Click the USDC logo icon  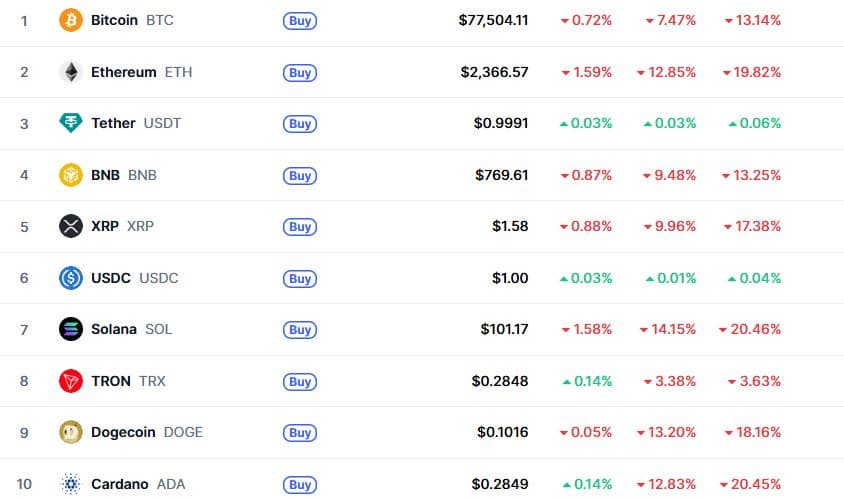click(x=71, y=278)
